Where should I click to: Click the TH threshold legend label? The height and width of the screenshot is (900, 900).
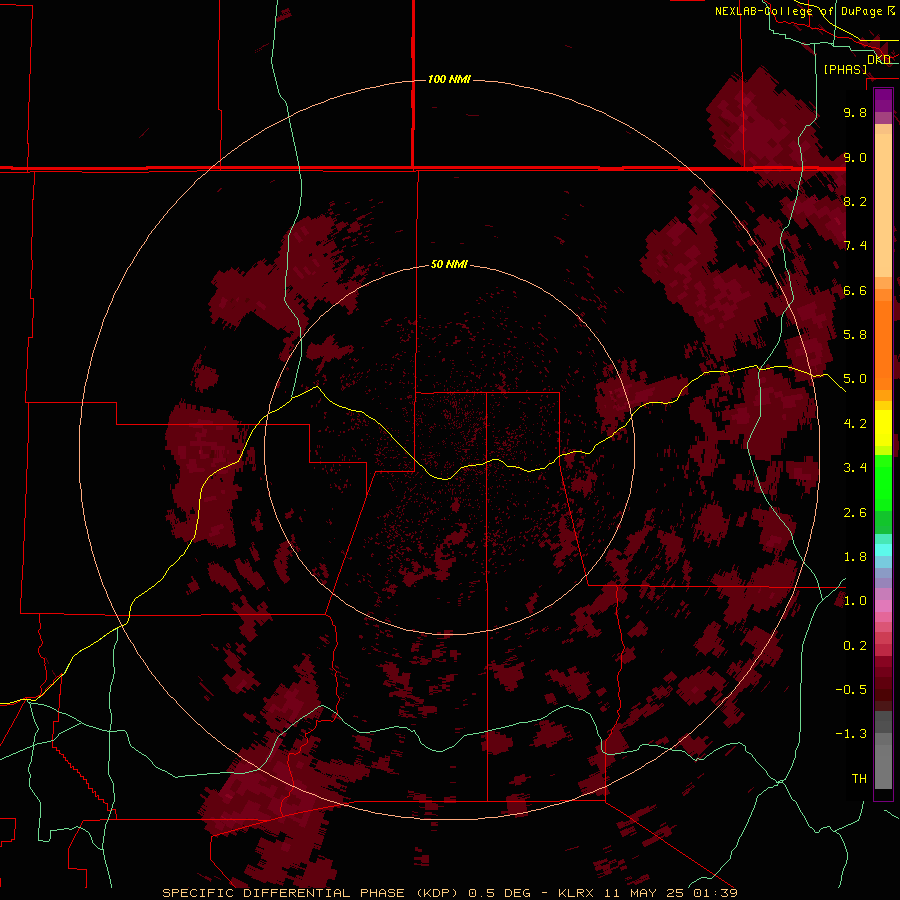click(x=859, y=779)
